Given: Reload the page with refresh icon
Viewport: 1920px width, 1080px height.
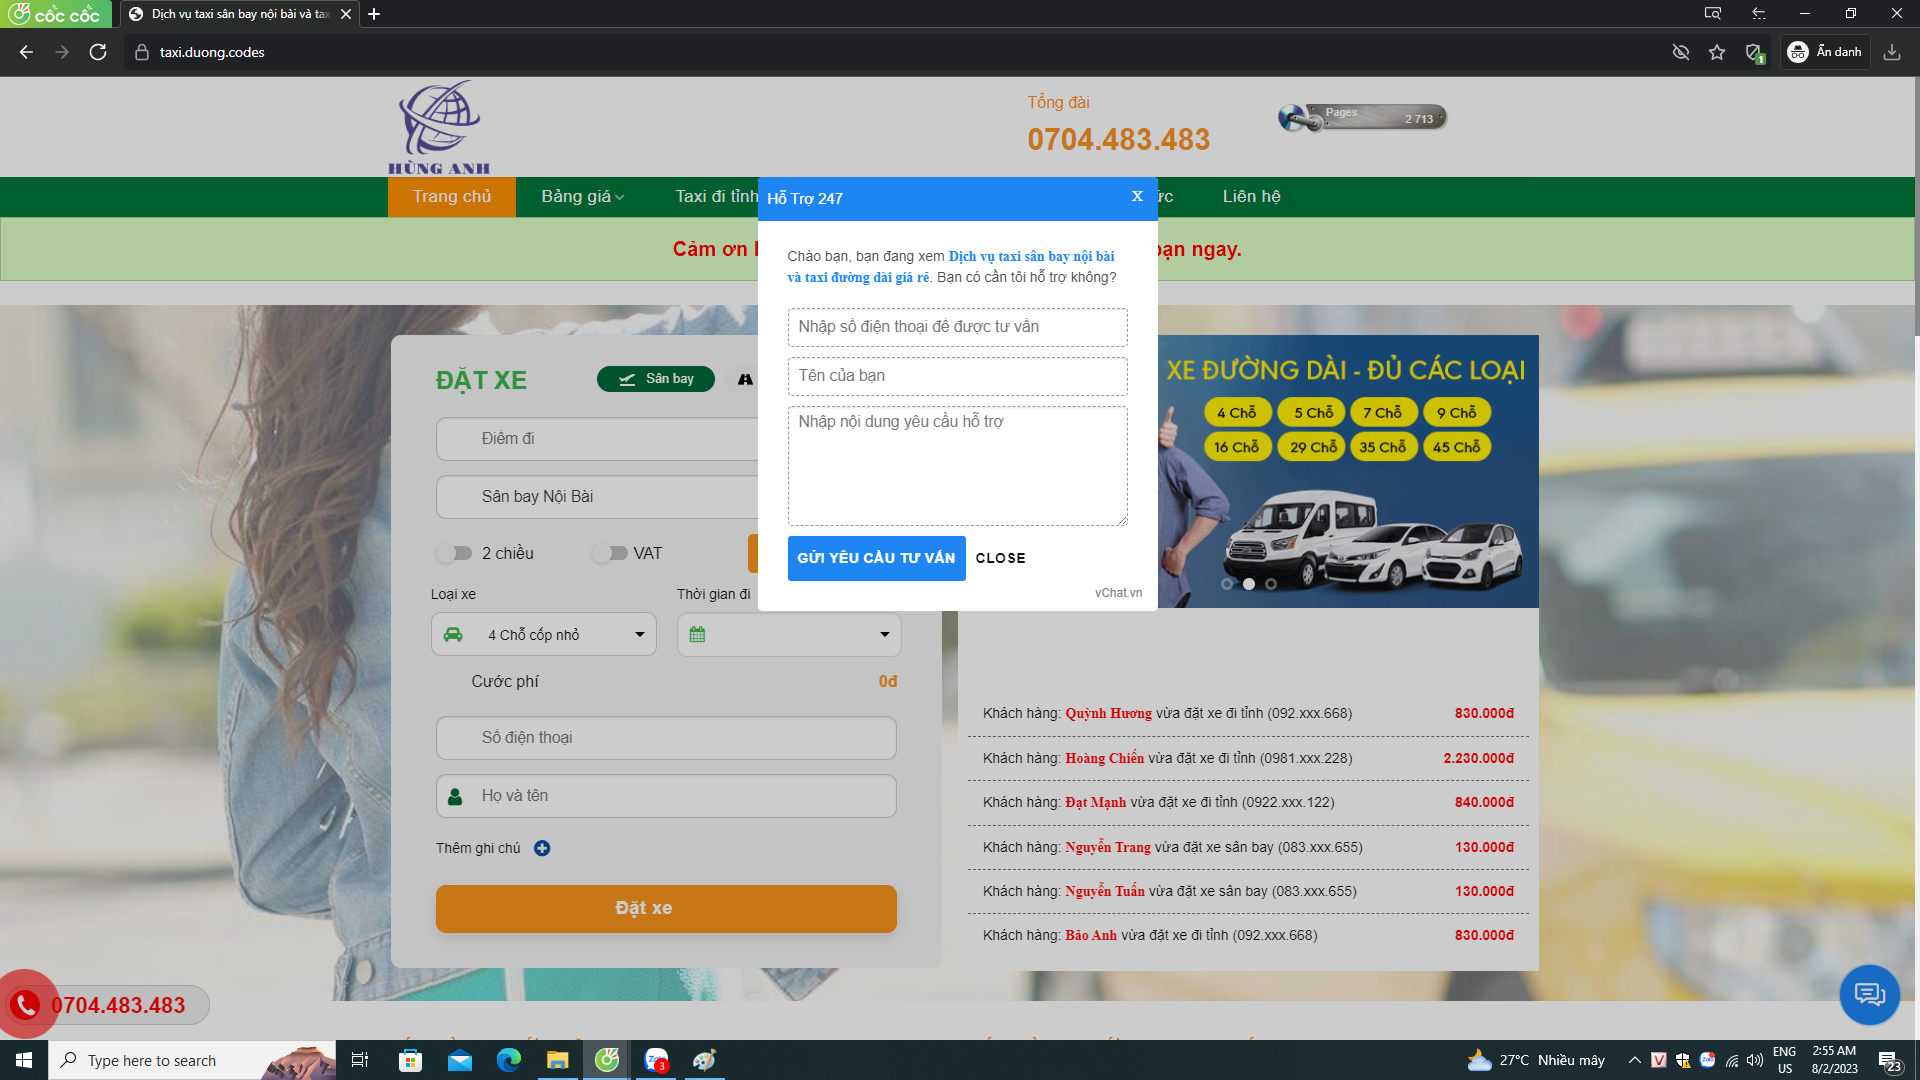Looking at the screenshot, I should (98, 52).
